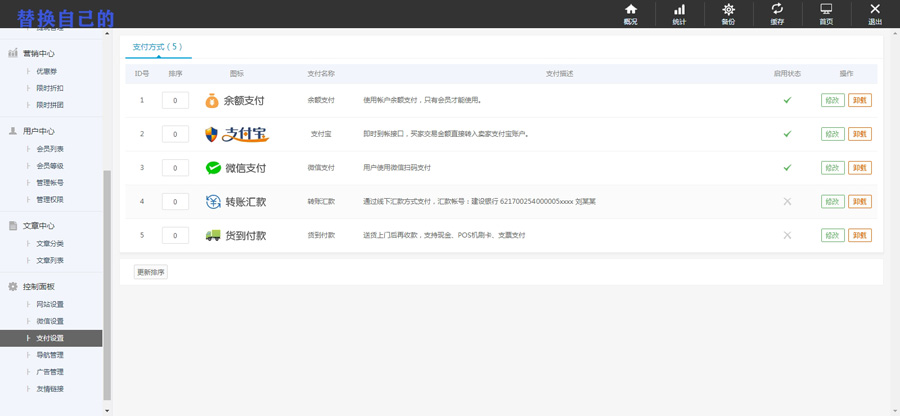Open 微信设置 in the sidebar
Image resolution: width=900 pixels, height=416 pixels.
tap(50, 321)
